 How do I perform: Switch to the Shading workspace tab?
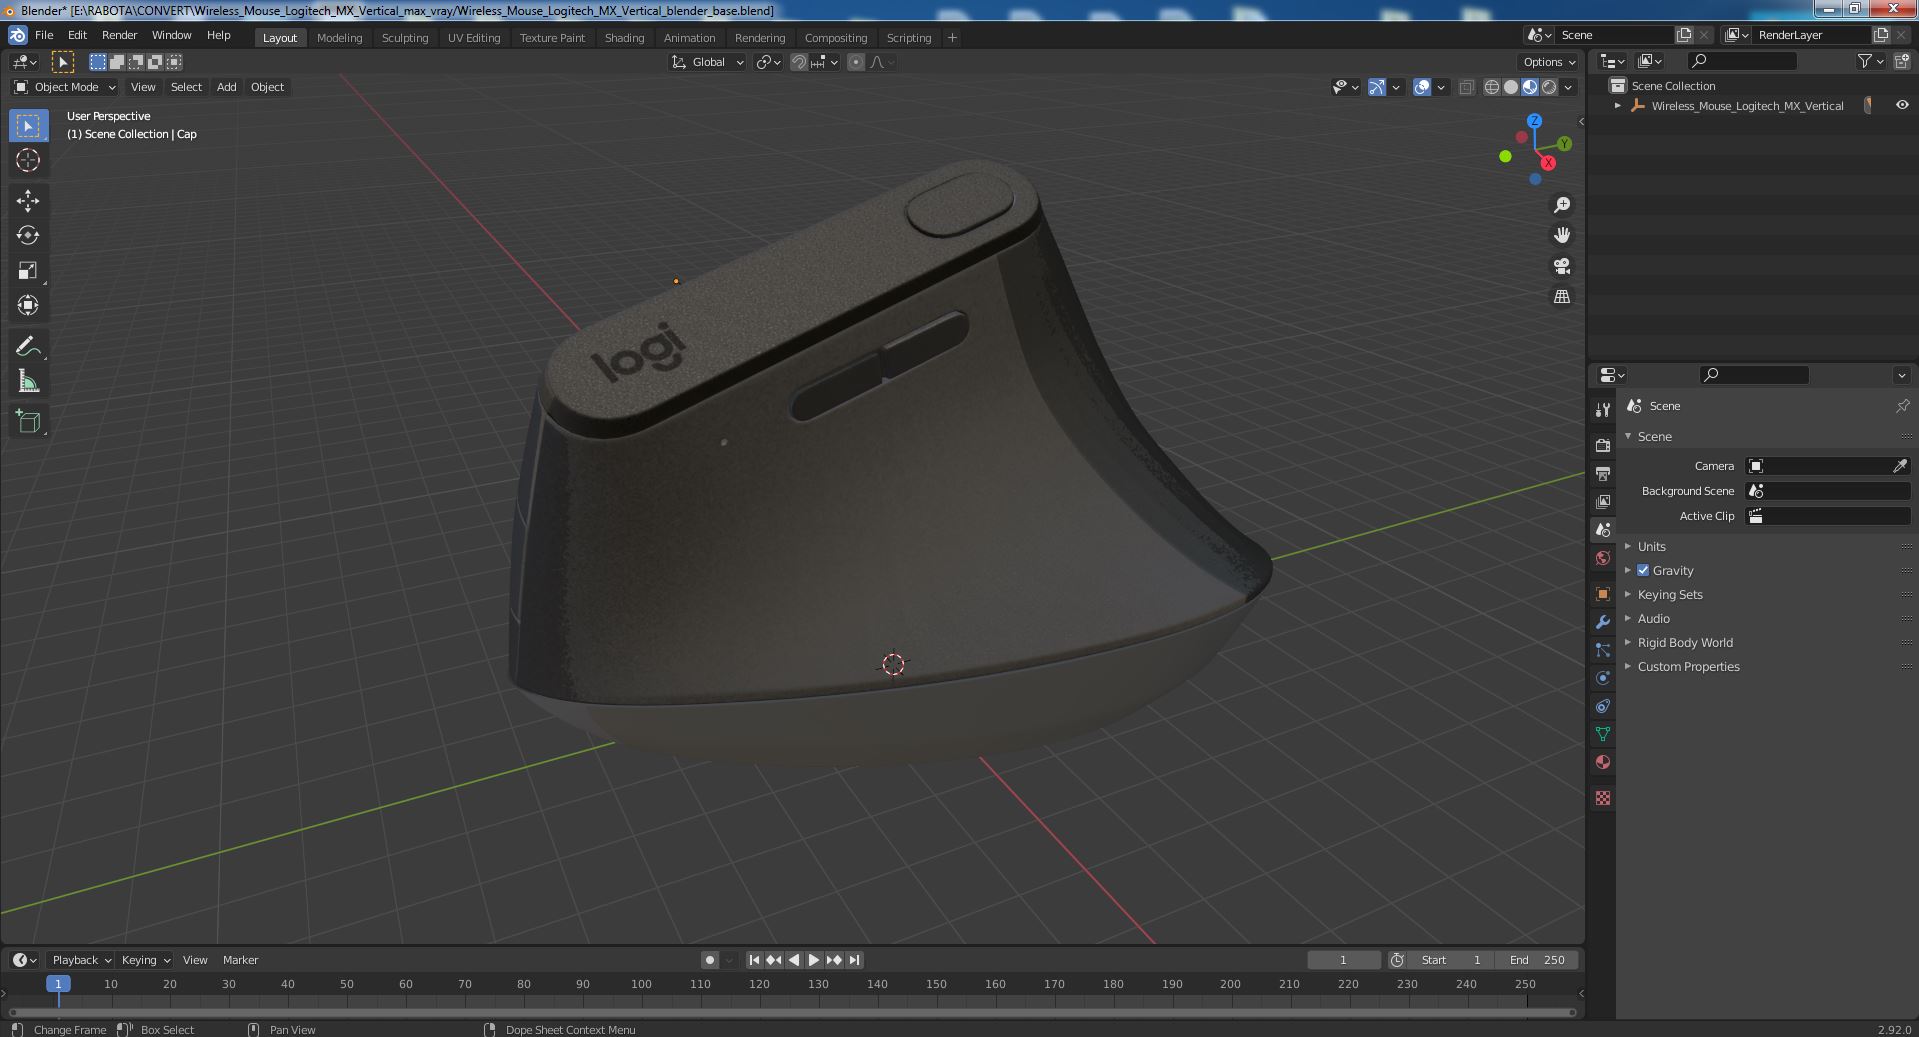tap(624, 38)
